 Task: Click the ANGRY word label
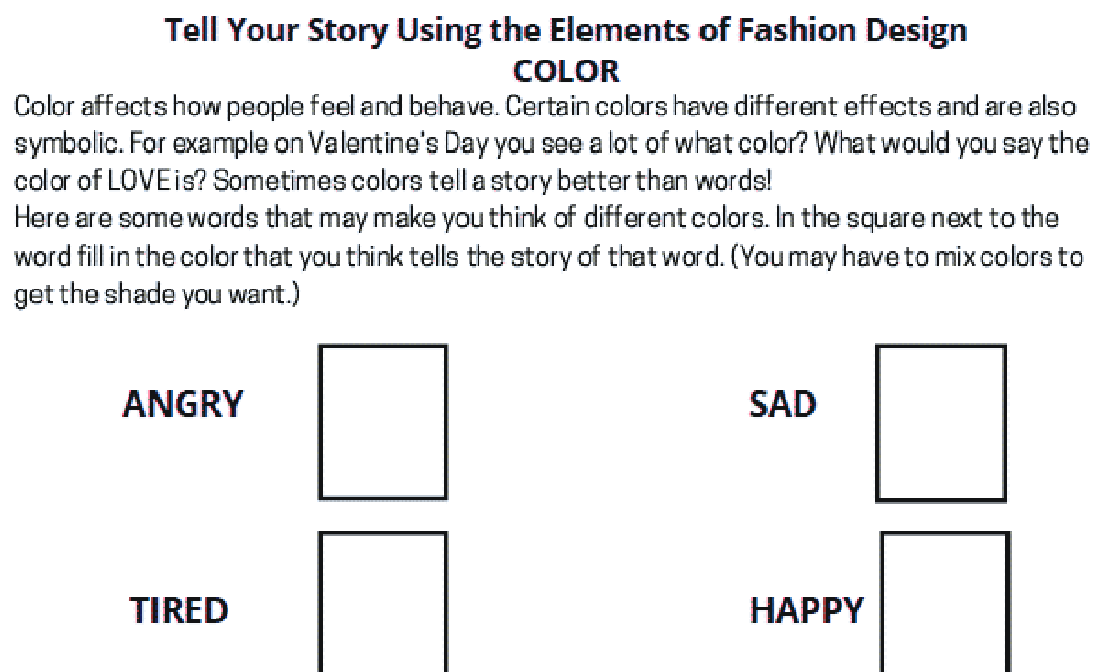(x=183, y=404)
